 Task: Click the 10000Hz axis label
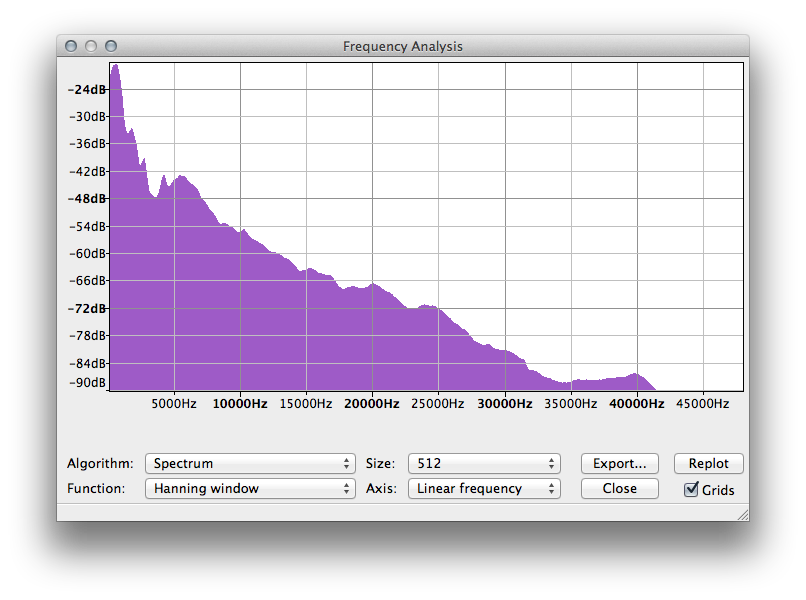click(x=240, y=404)
